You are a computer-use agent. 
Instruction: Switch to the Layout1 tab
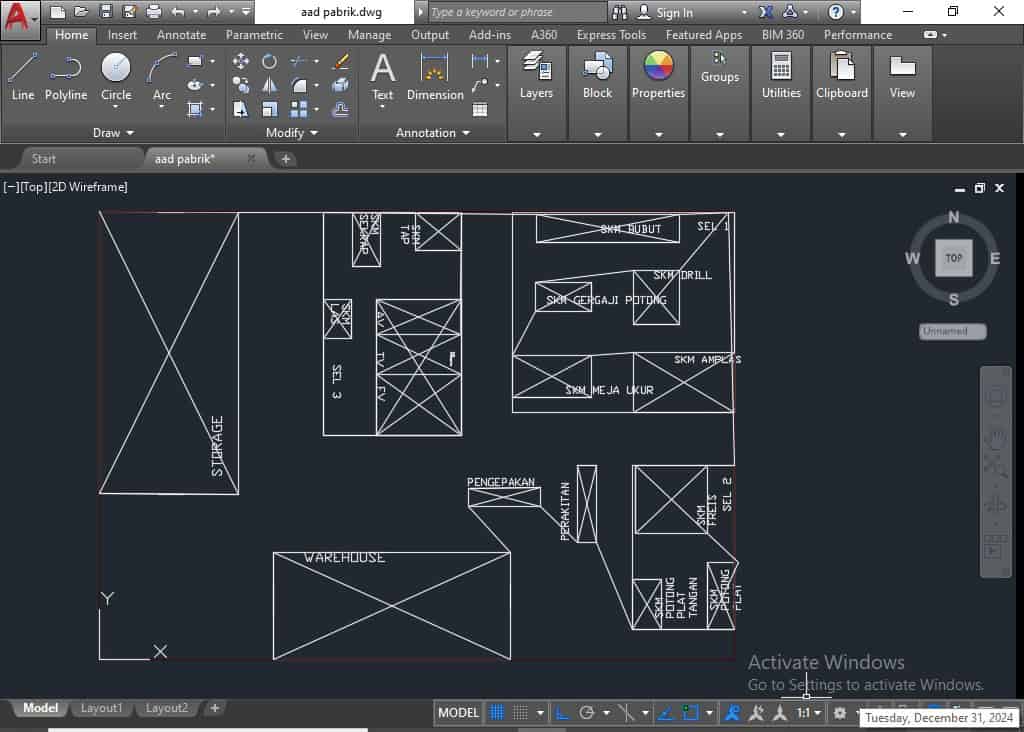pos(101,708)
